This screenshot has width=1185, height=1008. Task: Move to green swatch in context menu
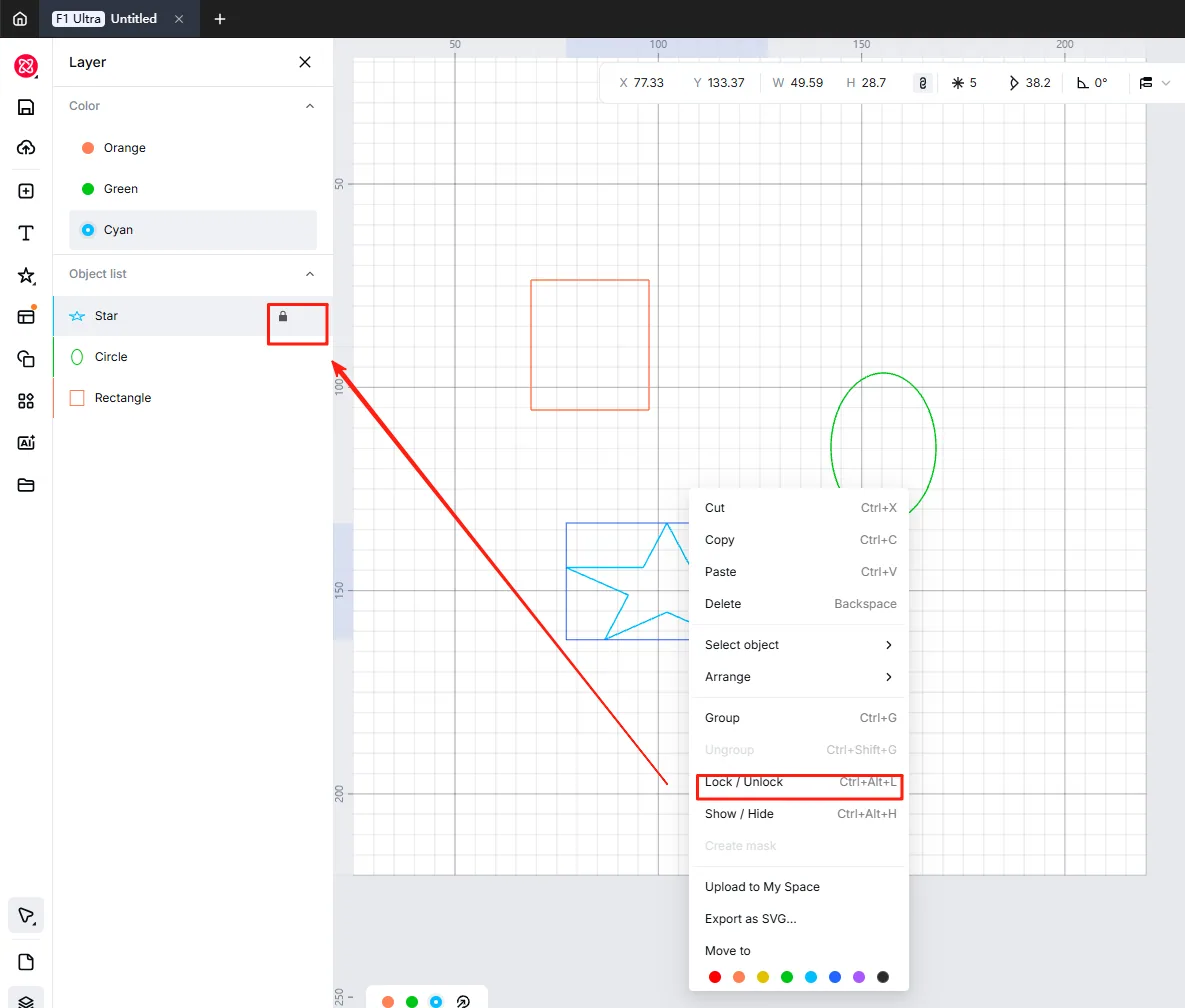[x=787, y=977]
